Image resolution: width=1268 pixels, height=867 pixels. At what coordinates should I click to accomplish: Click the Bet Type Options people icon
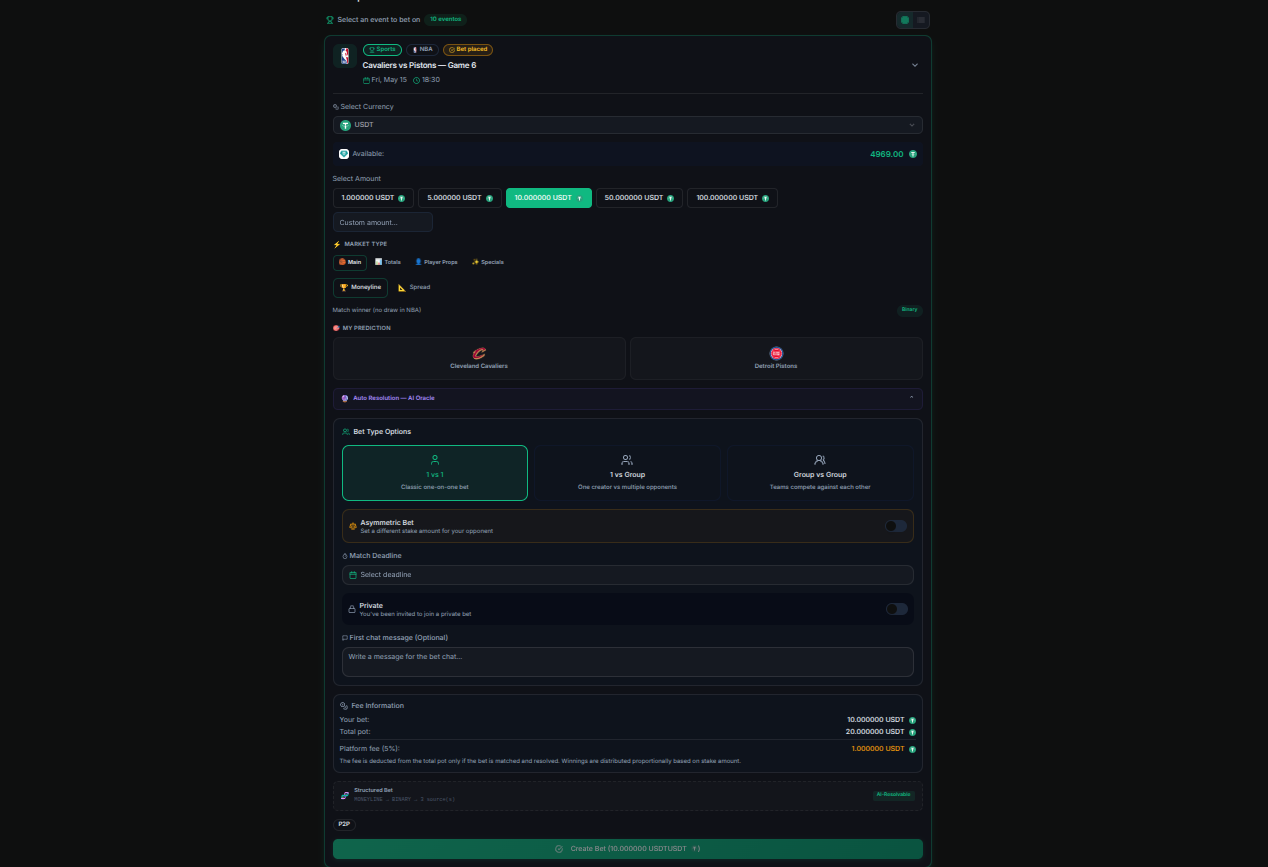click(346, 432)
